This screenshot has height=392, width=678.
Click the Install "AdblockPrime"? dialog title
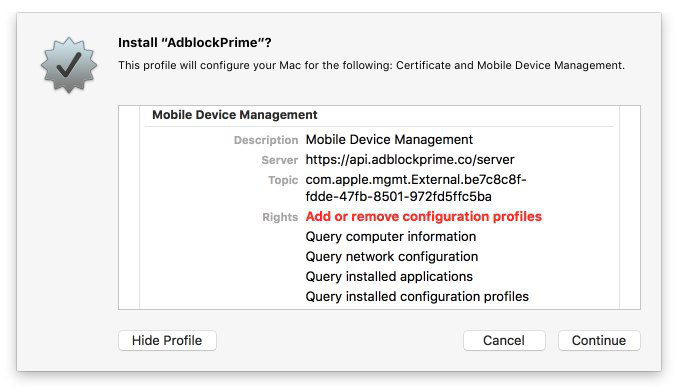(x=195, y=42)
